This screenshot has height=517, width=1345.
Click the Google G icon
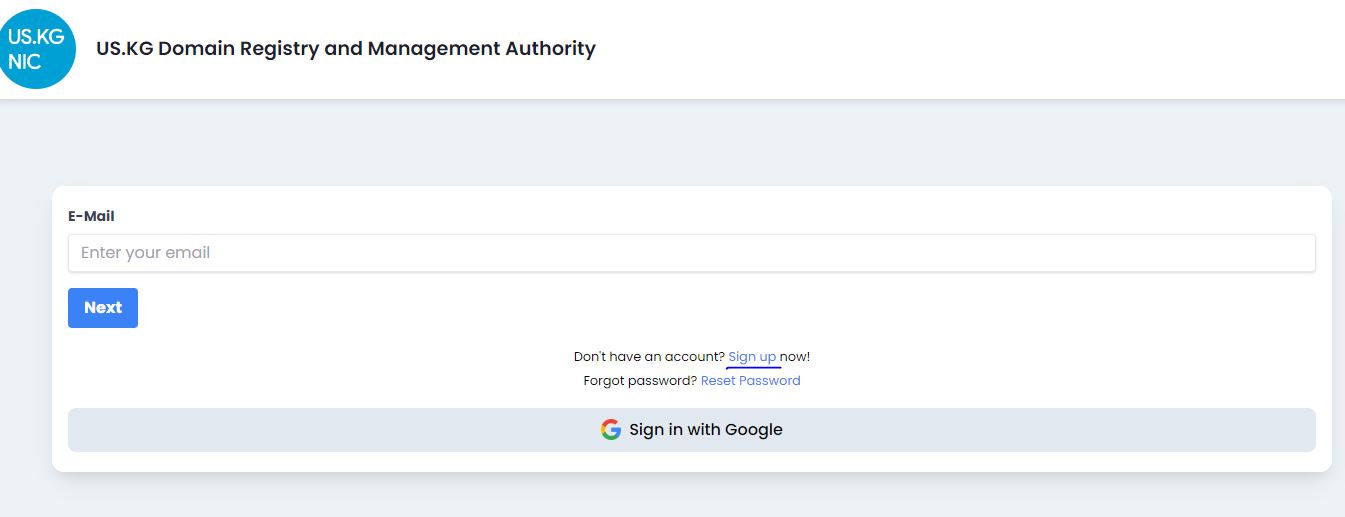pos(611,430)
